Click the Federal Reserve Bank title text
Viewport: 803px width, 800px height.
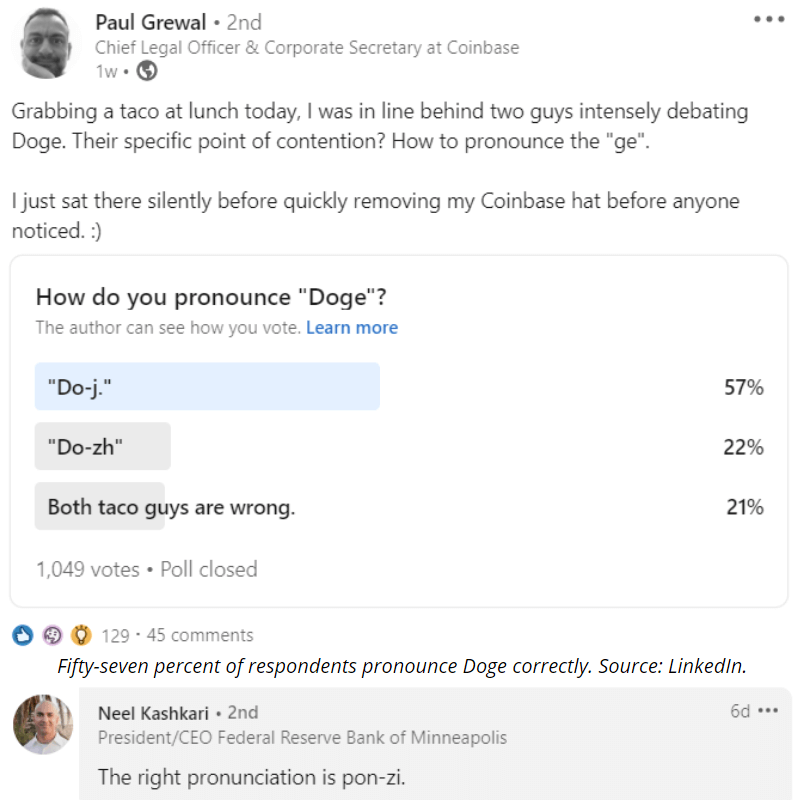302,738
